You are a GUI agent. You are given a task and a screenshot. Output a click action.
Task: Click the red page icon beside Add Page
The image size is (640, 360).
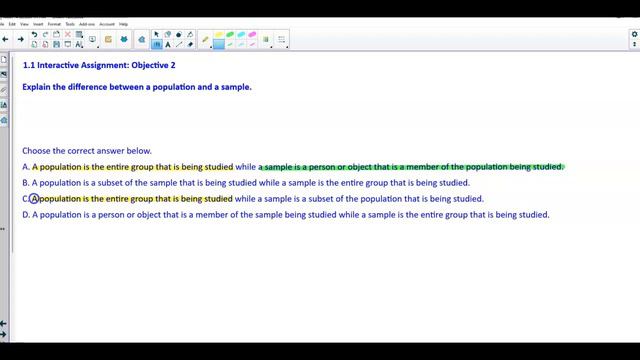[x=45, y=44]
